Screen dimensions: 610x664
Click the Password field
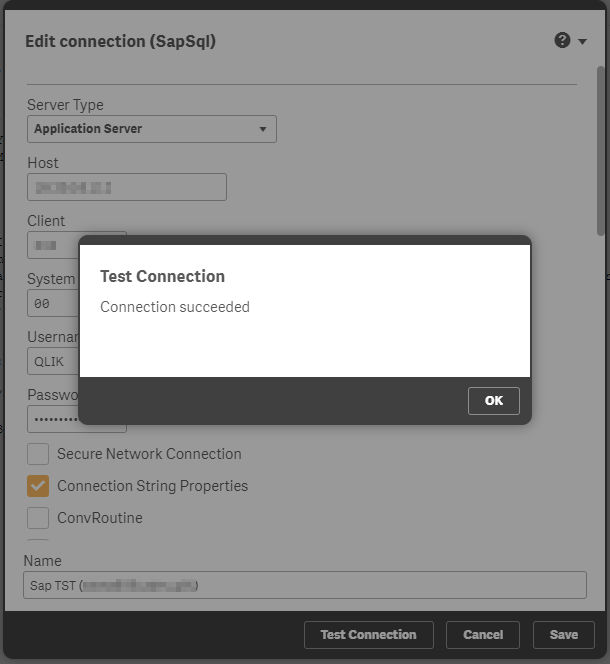coord(52,418)
